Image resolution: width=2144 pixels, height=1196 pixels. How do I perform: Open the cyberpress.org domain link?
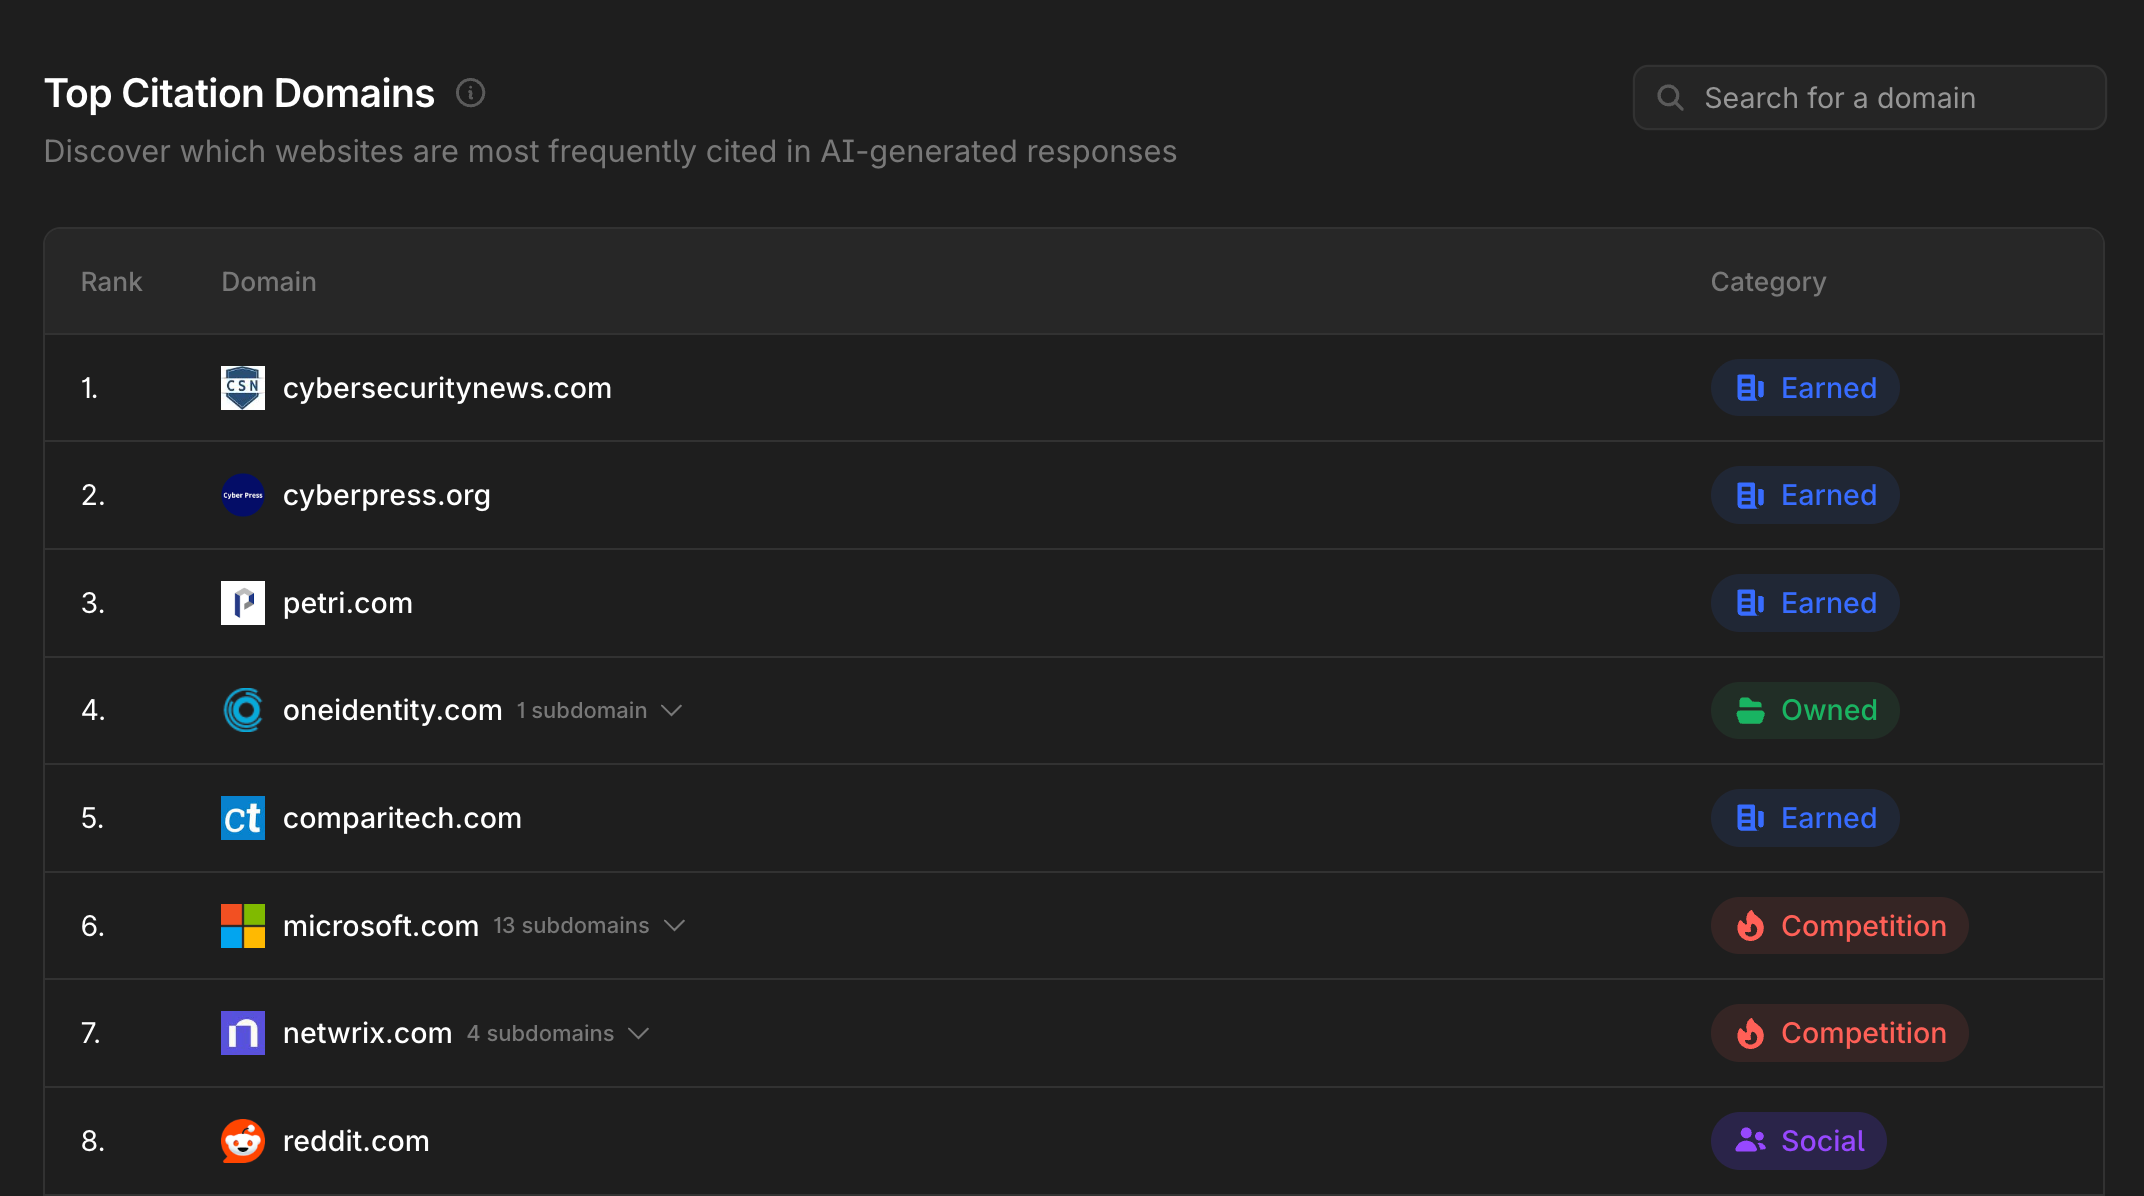(386, 495)
